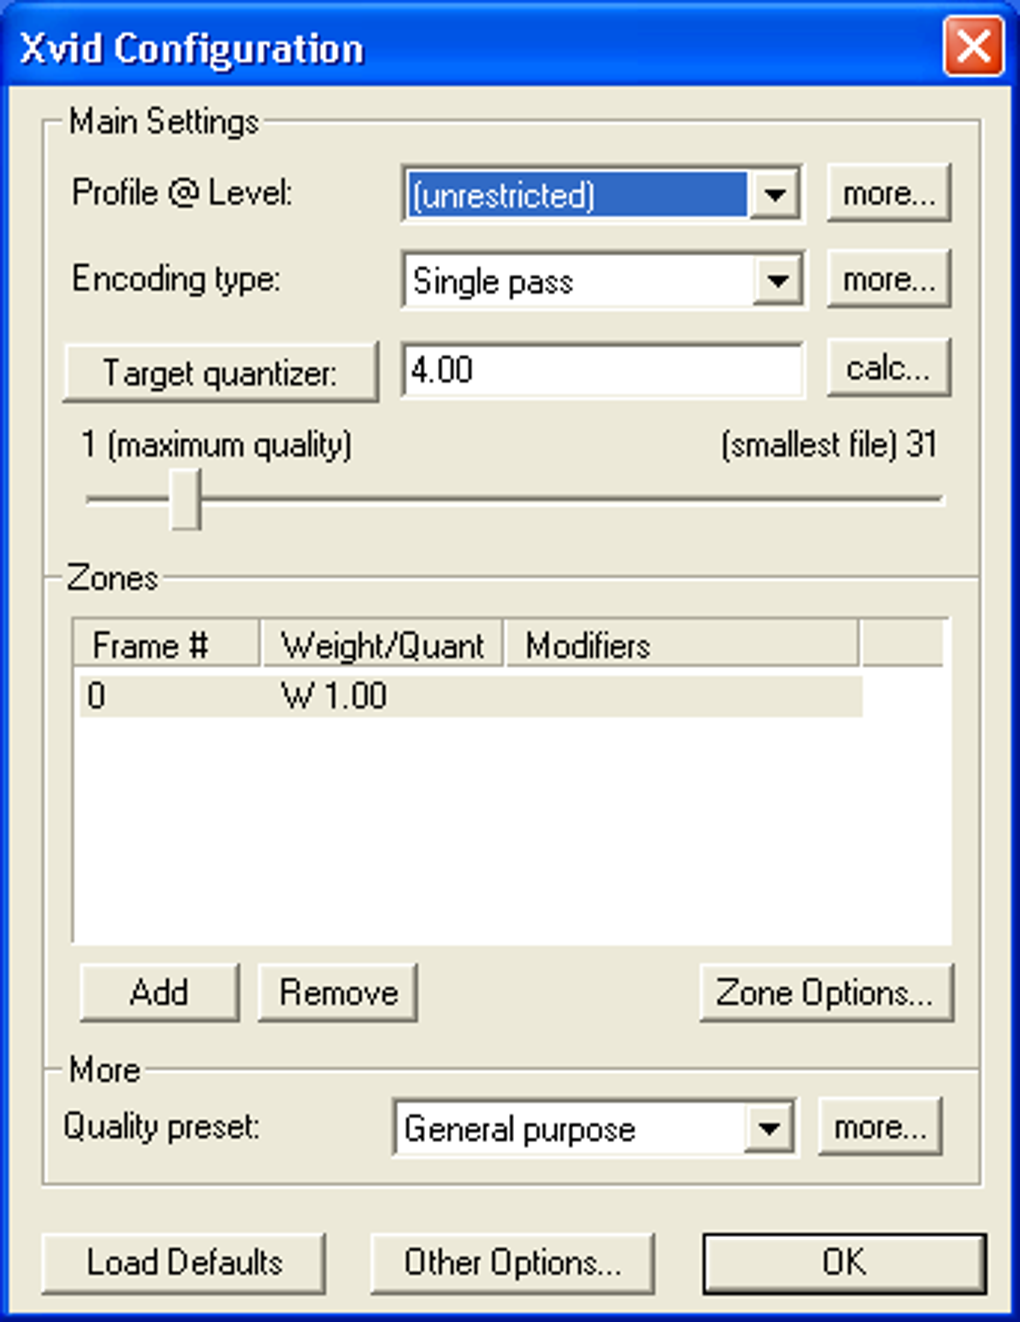
Task: Open Zone Options dialog
Action: 825,992
